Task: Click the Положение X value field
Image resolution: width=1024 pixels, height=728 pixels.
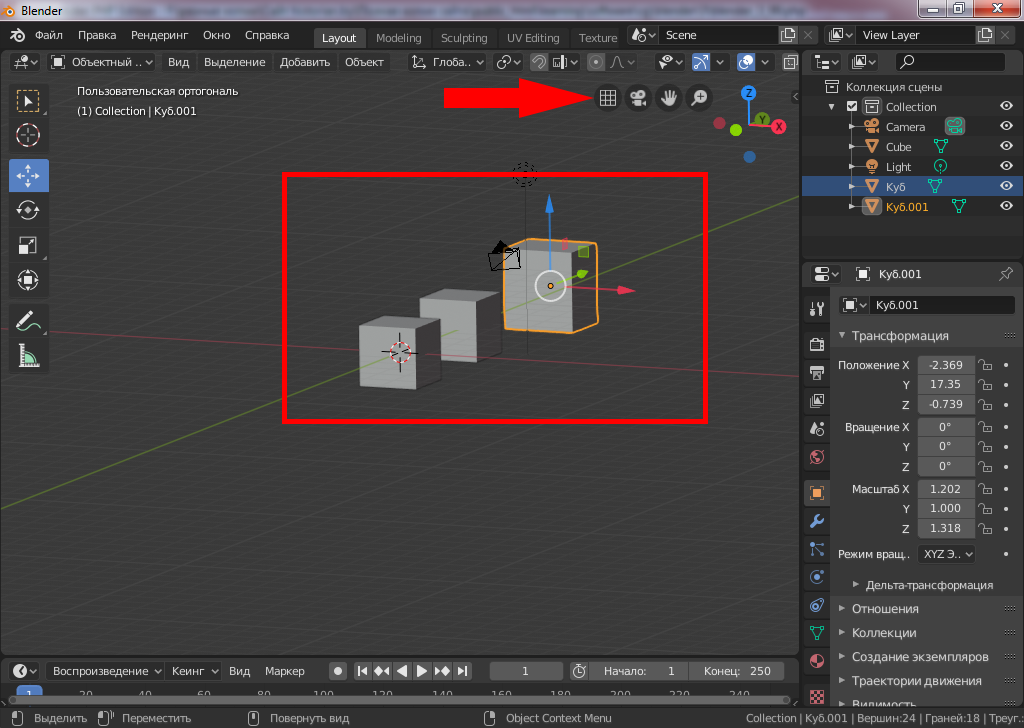Action: [945, 365]
